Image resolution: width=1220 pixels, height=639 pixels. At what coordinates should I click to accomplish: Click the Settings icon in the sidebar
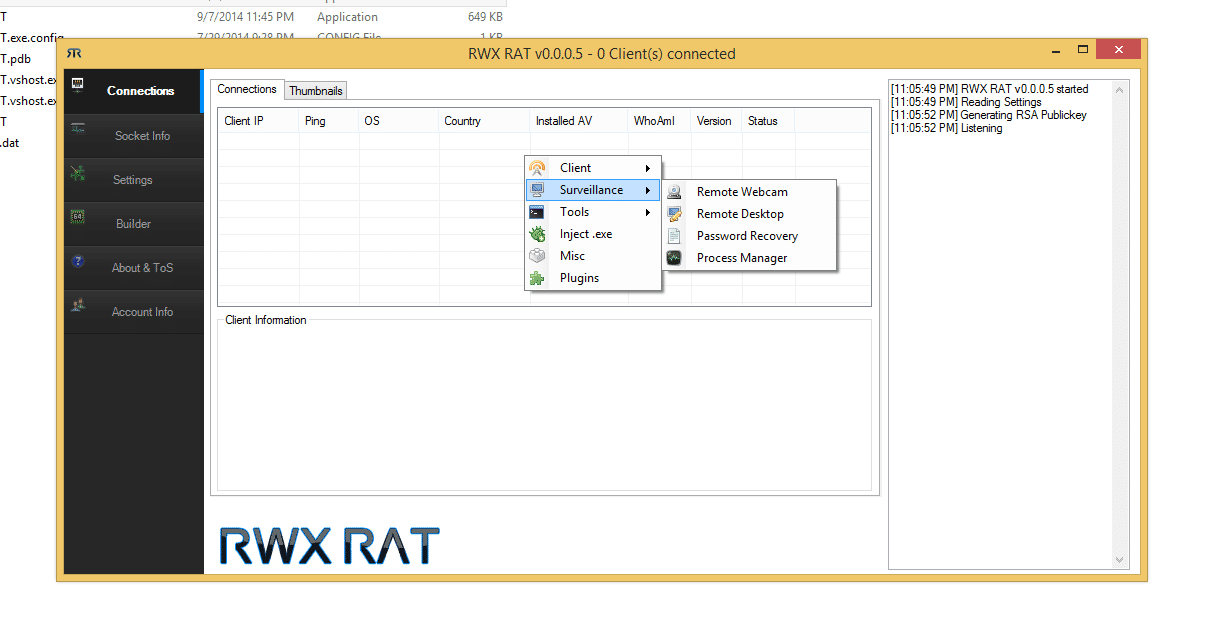pos(78,173)
